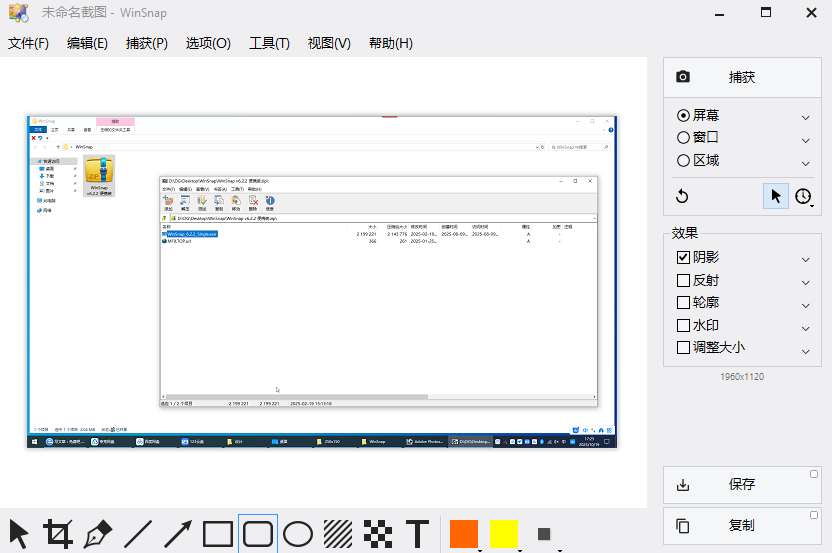The height and width of the screenshot is (553, 832).
Task: Open the 文件(F) menu
Action: click(28, 44)
